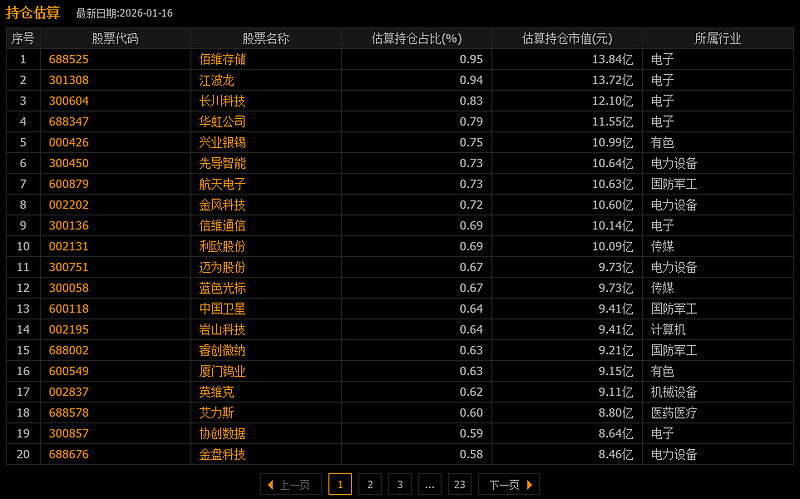This screenshot has width=800, height=499.
Task: Open stock name 协创数据
Action: (222, 433)
